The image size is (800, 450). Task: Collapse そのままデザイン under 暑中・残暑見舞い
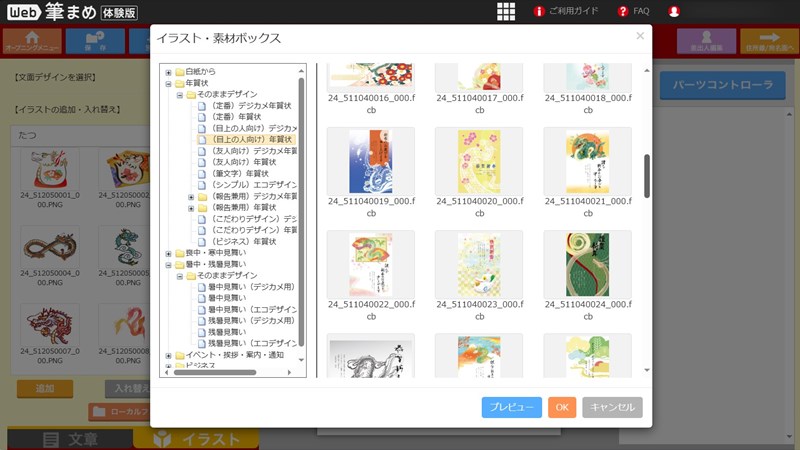click(x=180, y=276)
